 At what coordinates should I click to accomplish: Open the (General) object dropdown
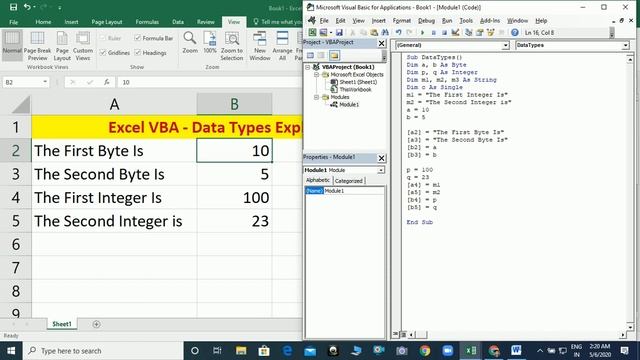point(506,45)
